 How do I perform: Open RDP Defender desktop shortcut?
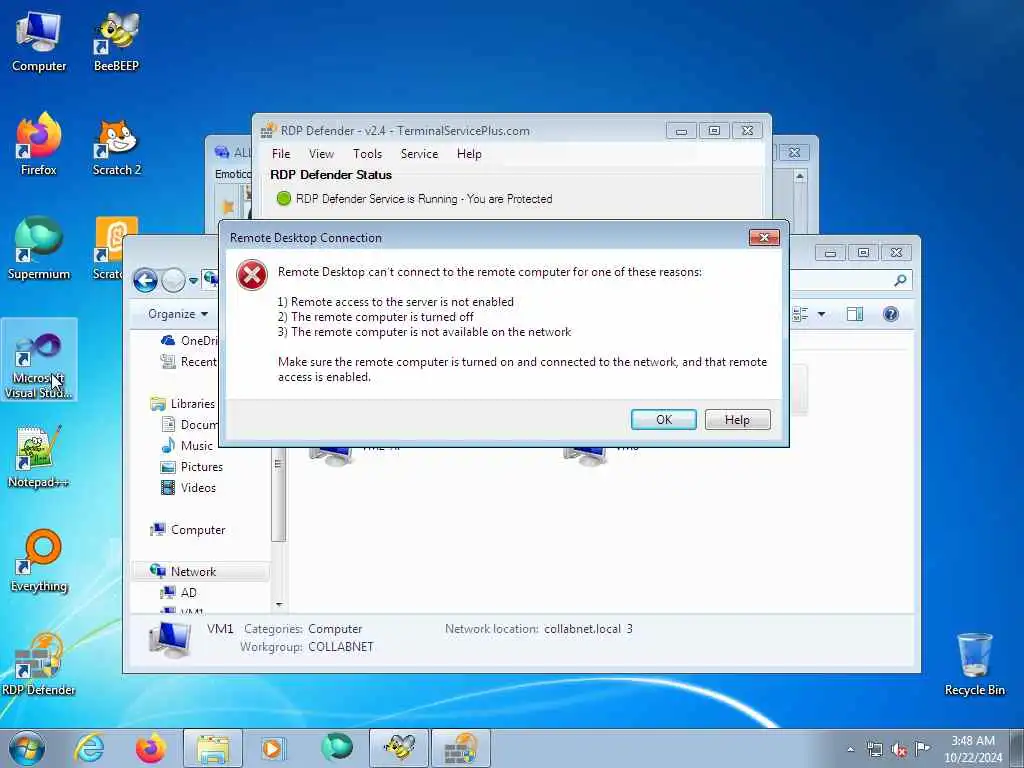coord(39,664)
